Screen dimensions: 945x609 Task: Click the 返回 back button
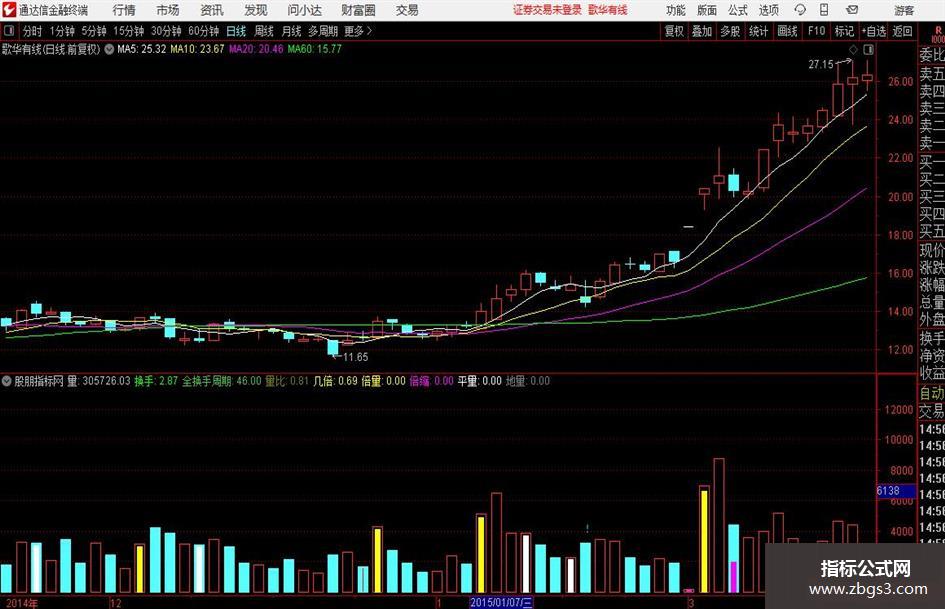click(x=902, y=31)
